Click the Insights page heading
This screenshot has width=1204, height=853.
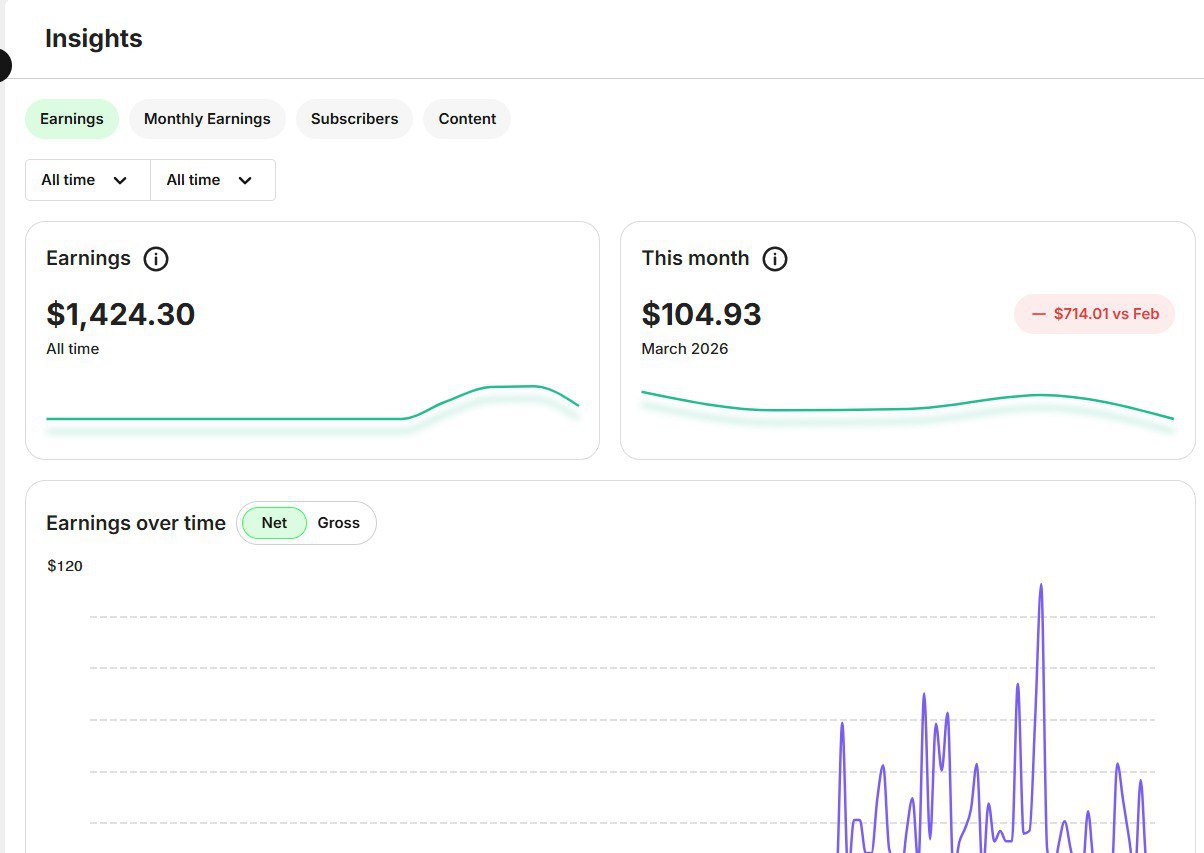point(94,39)
